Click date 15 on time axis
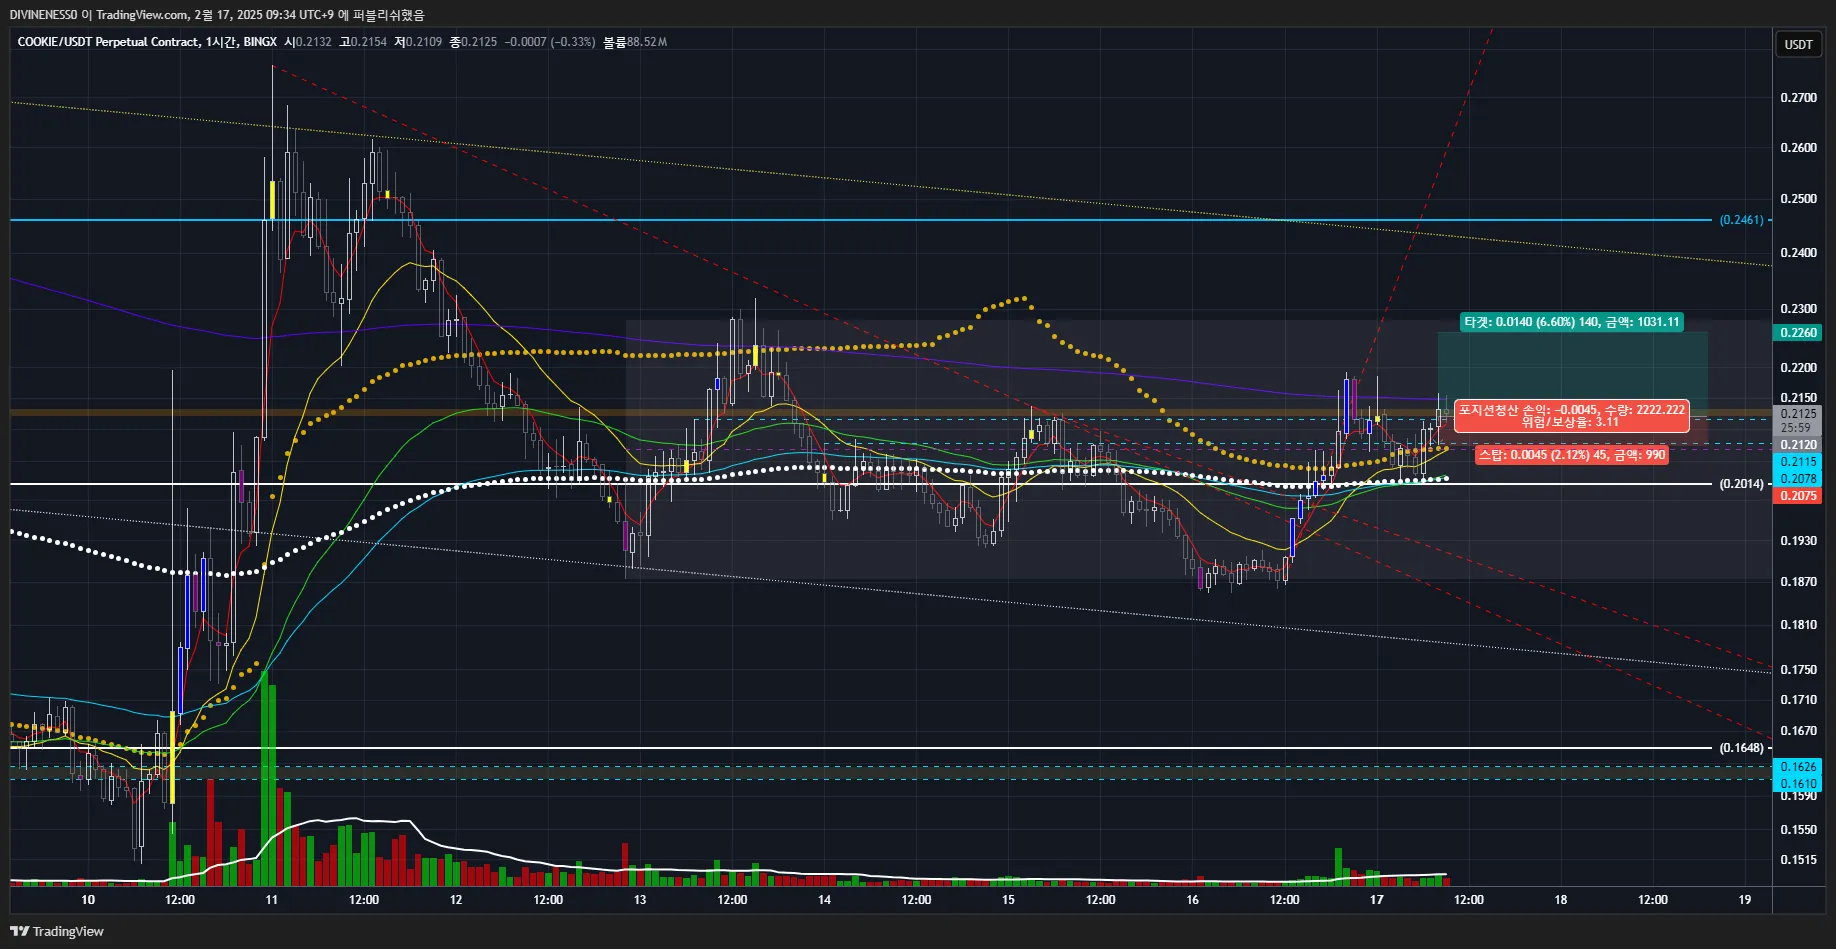The image size is (1836, 949). pos(1008,900)
